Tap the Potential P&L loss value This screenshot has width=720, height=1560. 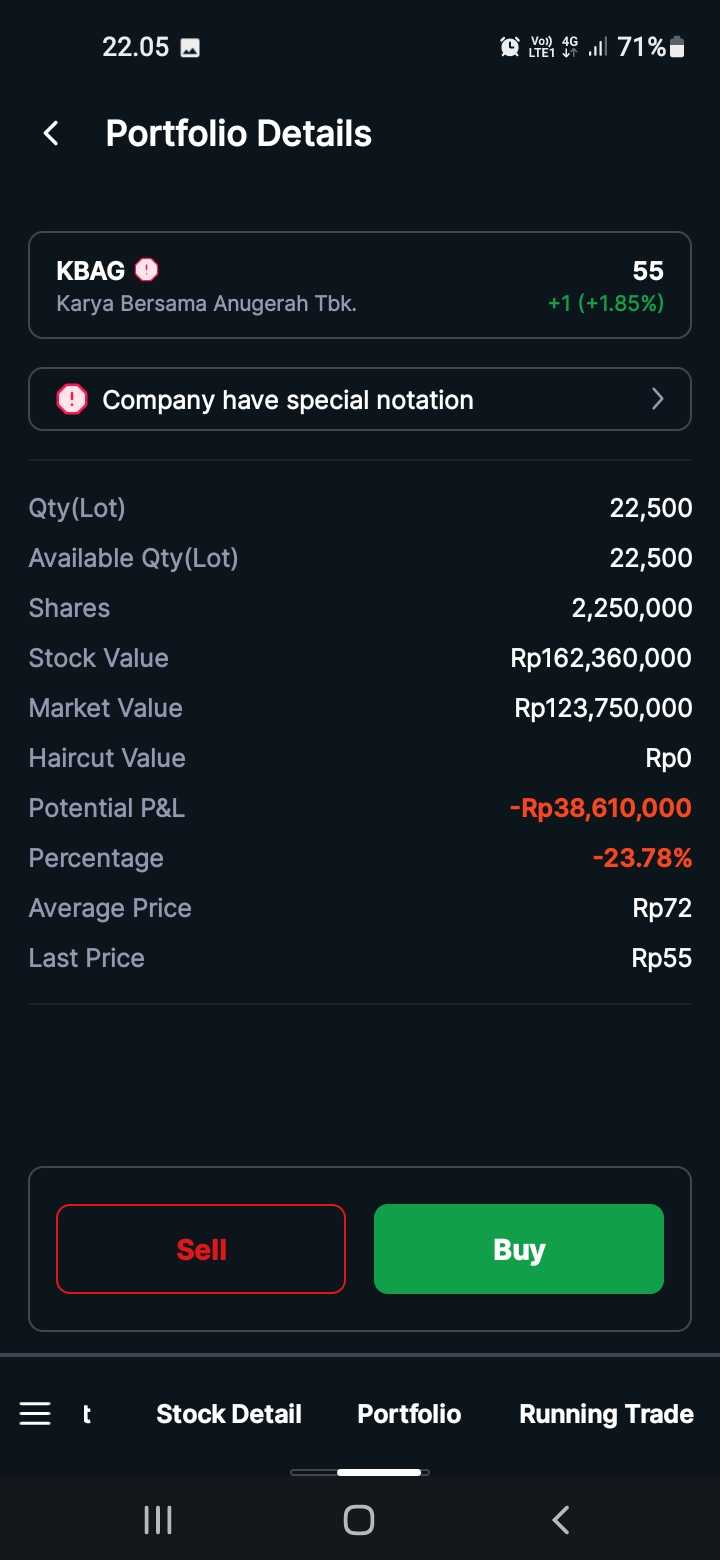pos(600,808)
